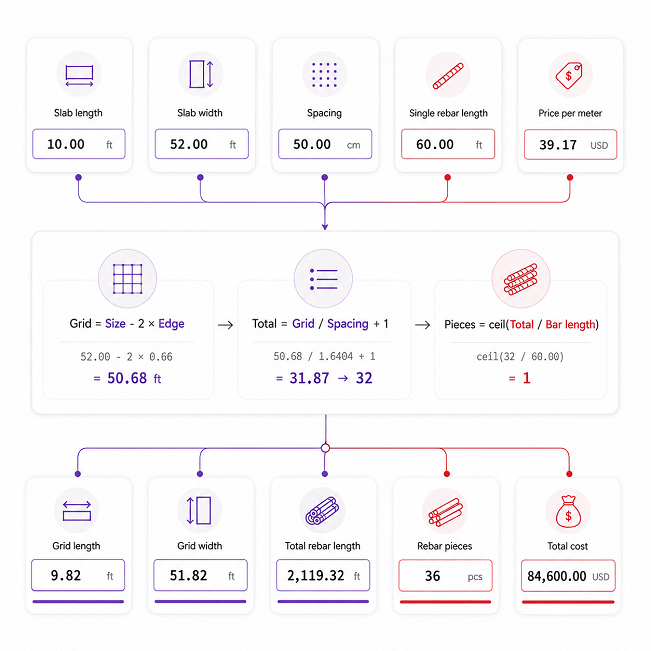651x651 pixels.
Task: Click the Total rebar length icon
Action: 322,511
